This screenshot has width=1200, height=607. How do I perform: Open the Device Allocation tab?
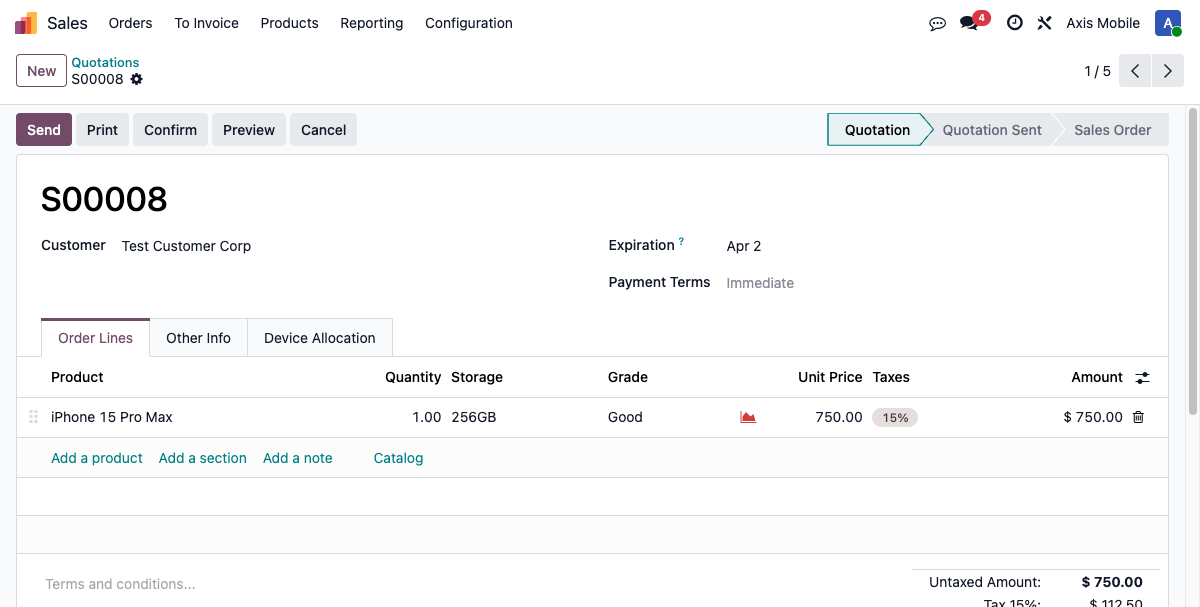pos(319,338)
